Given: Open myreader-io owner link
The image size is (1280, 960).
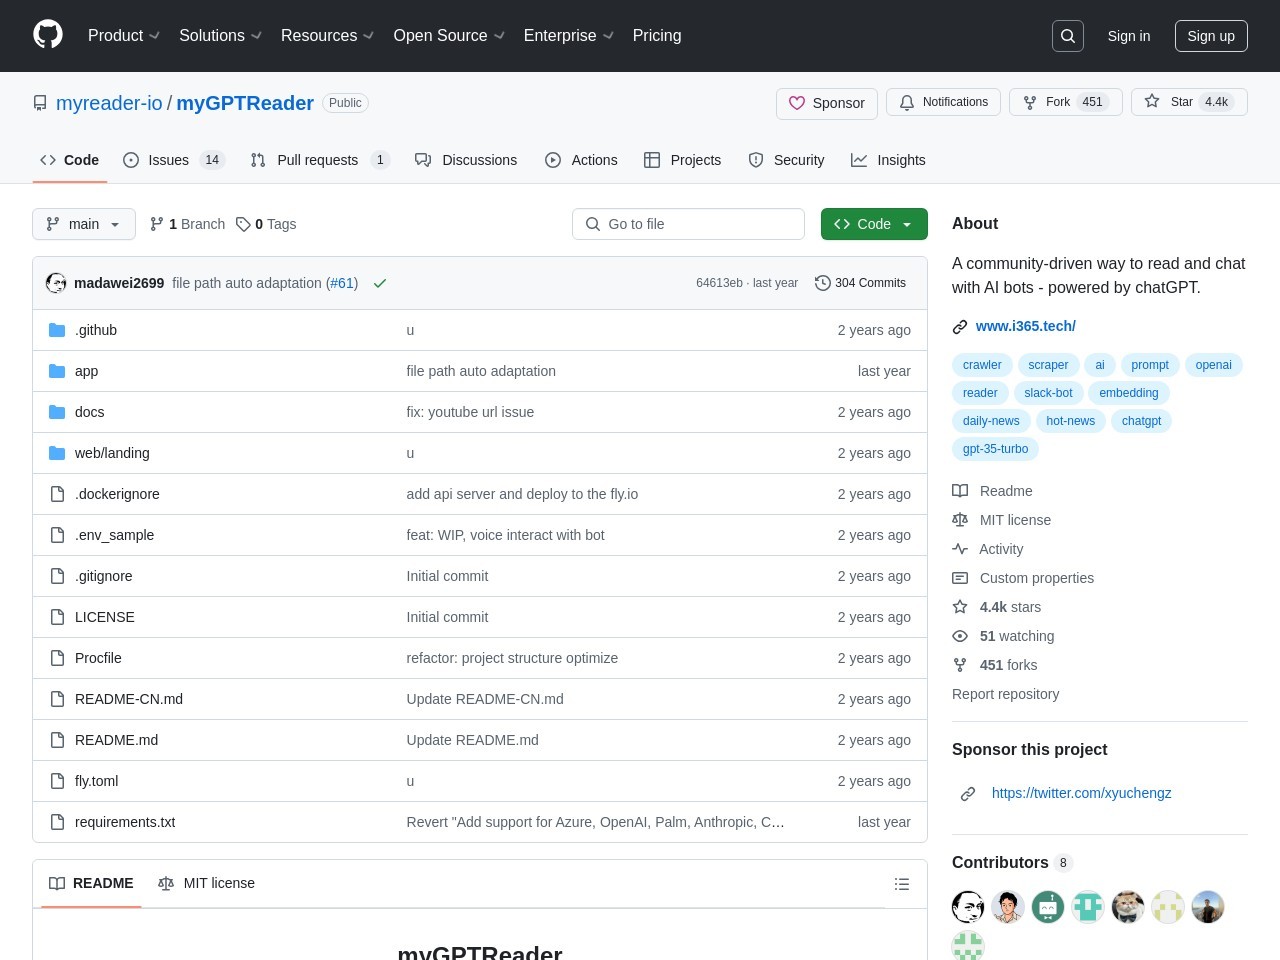Looking at the screenshot, I should click(x=109, y=103).
